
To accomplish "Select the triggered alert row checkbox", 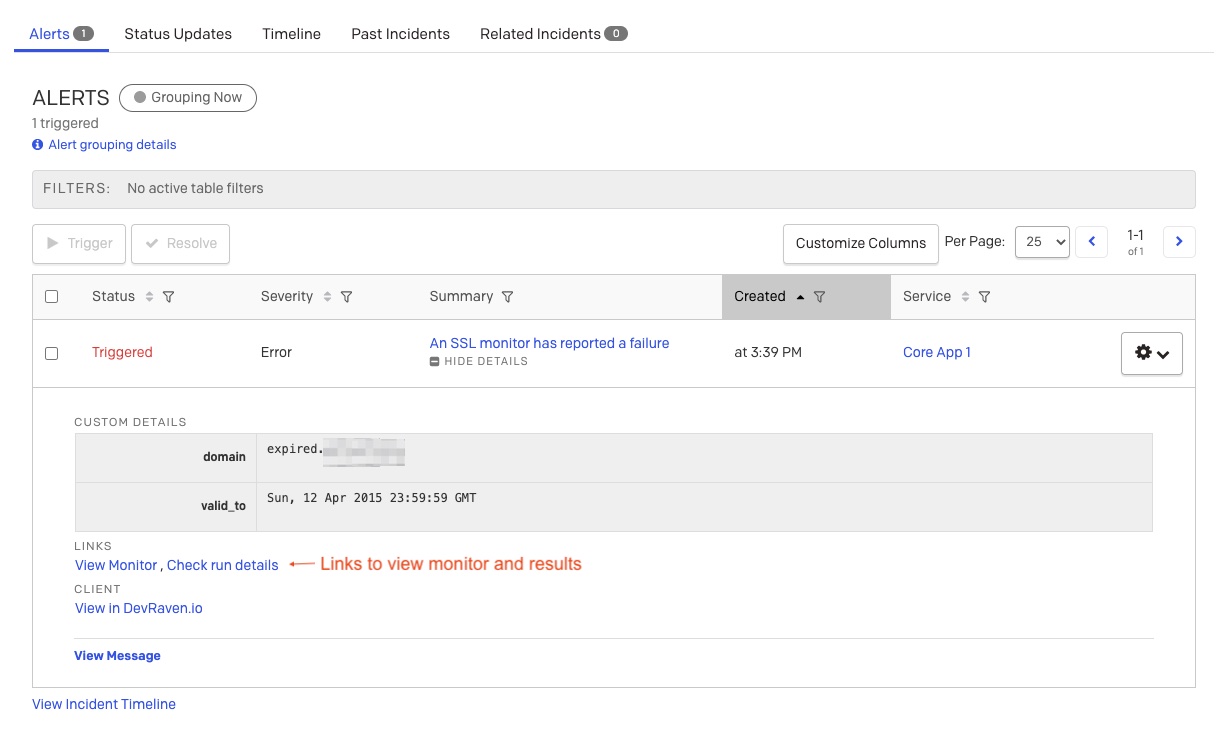I will point(52,352).
